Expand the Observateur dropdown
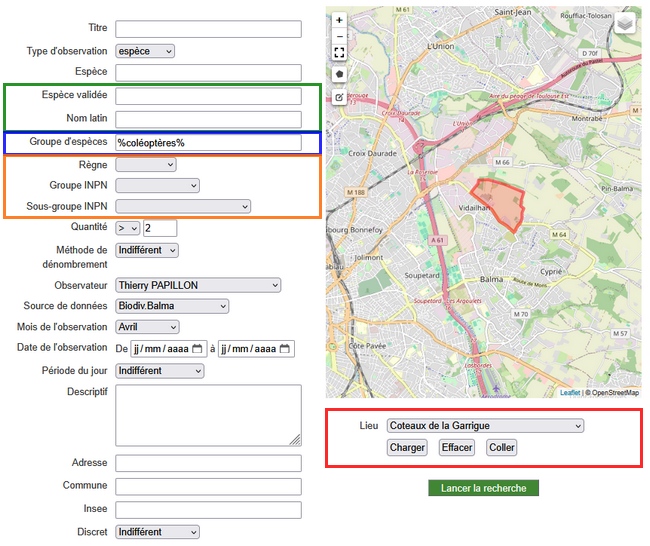Viewport: 650px width, 546px height. [x=198, y=285]
